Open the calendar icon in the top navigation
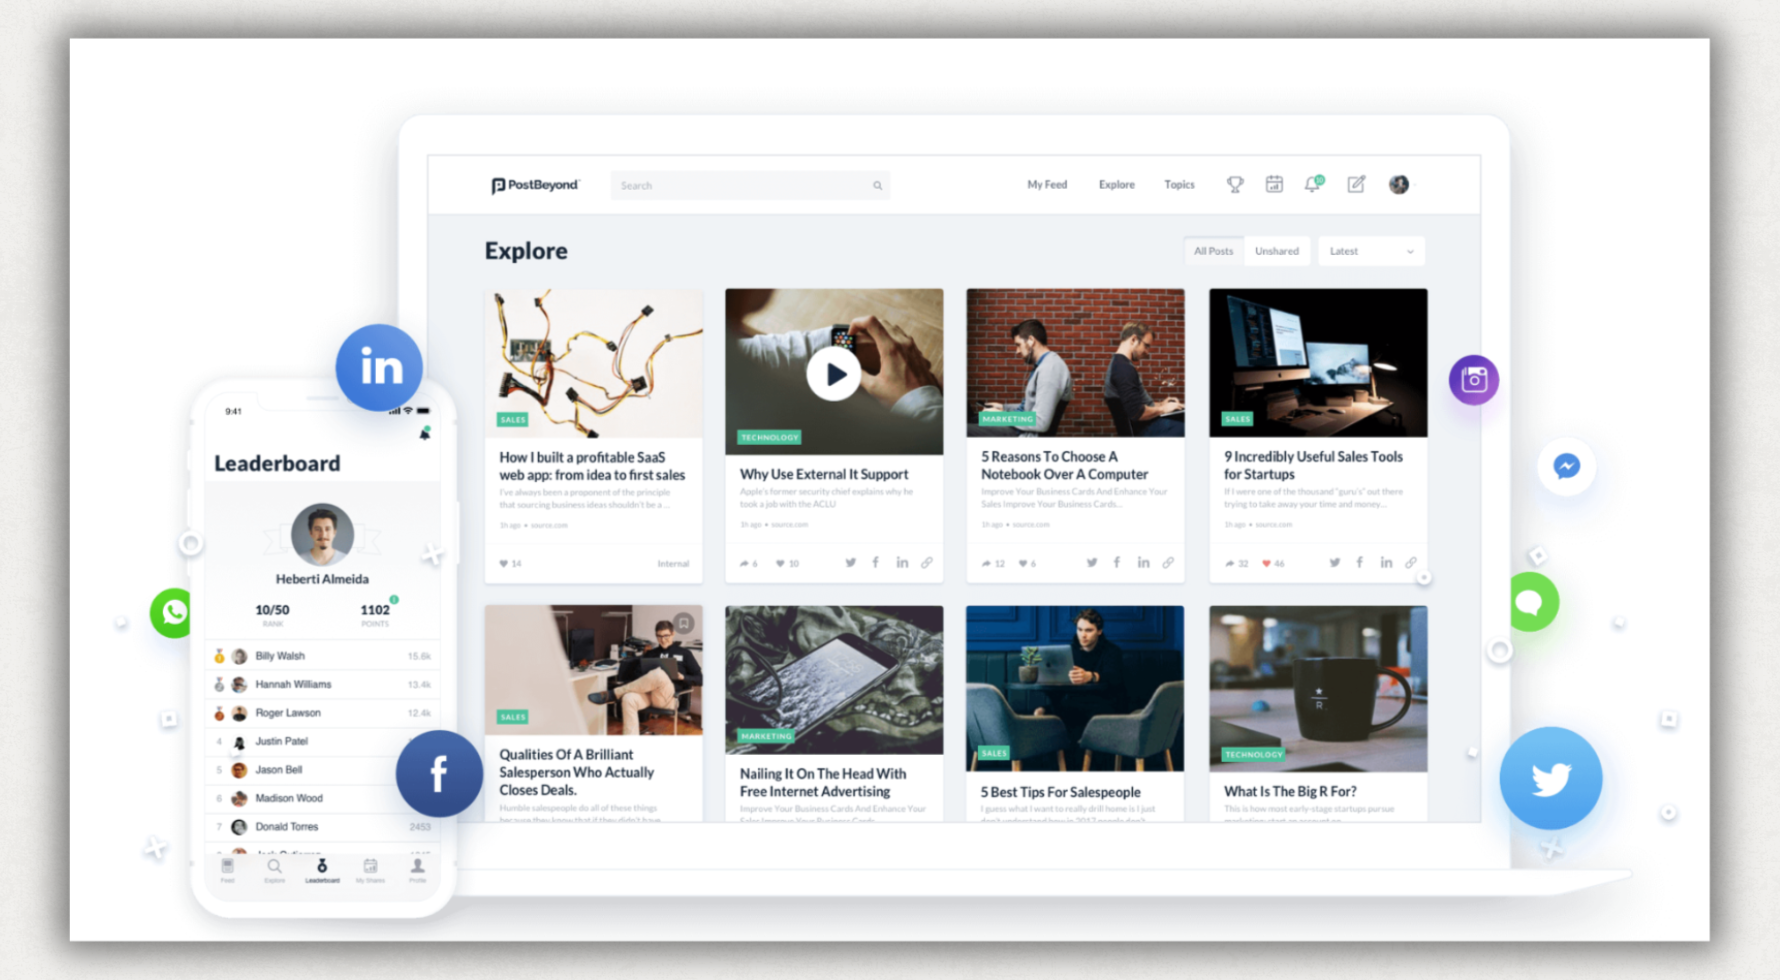This screenshot has height=980, width=1780. [1274, 184]
